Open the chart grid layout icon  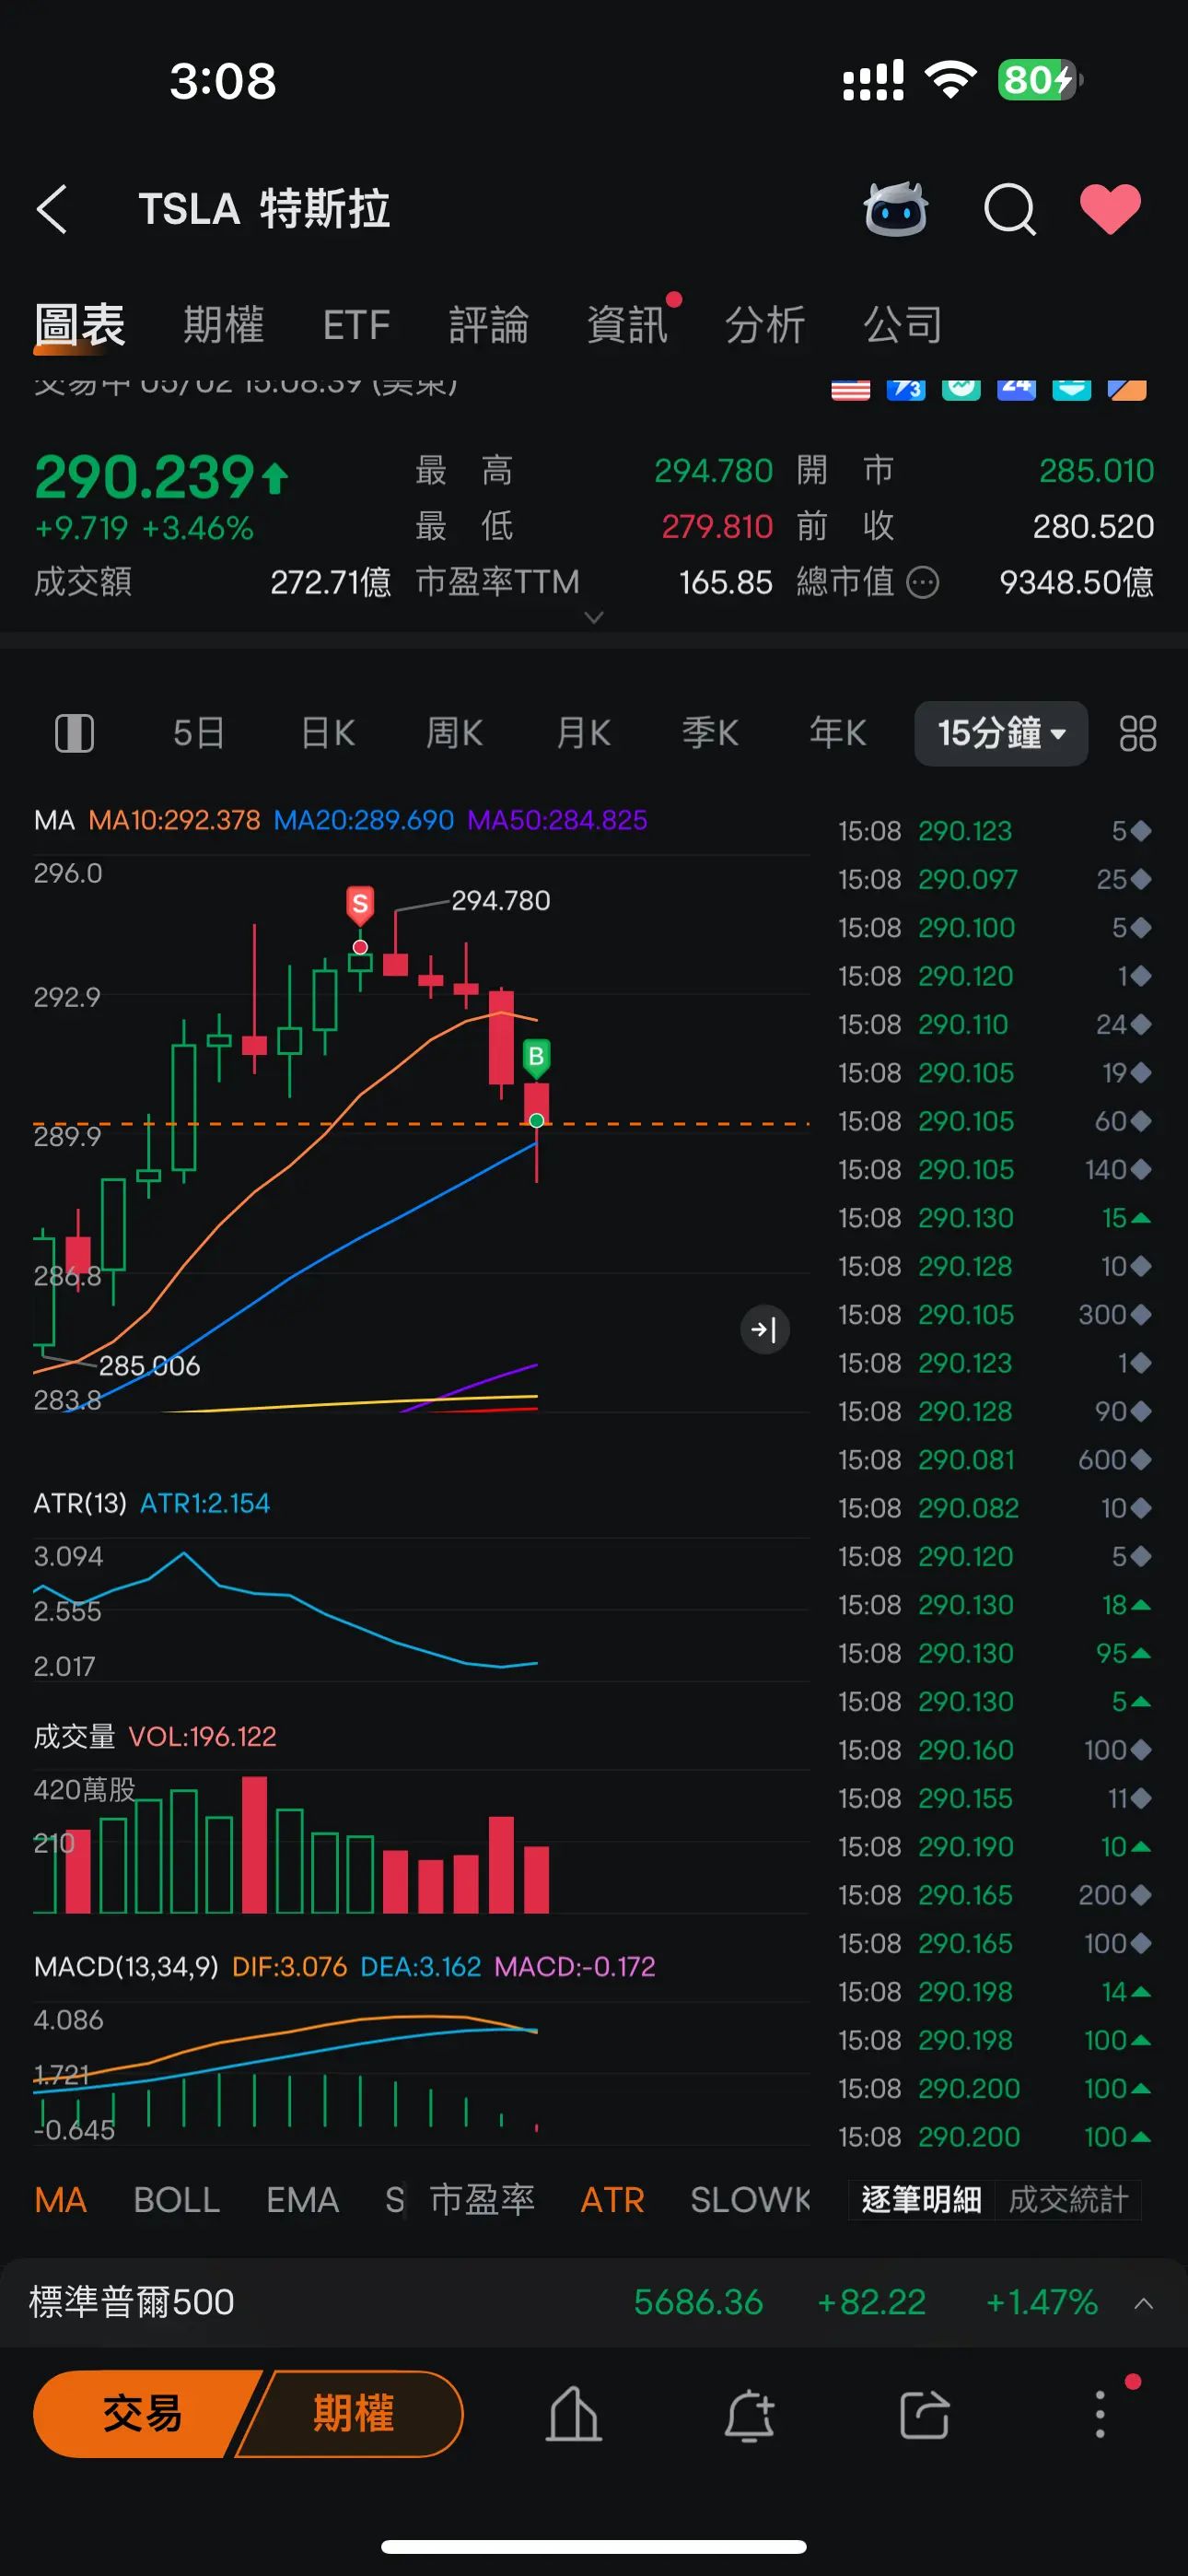[1137, 733]
